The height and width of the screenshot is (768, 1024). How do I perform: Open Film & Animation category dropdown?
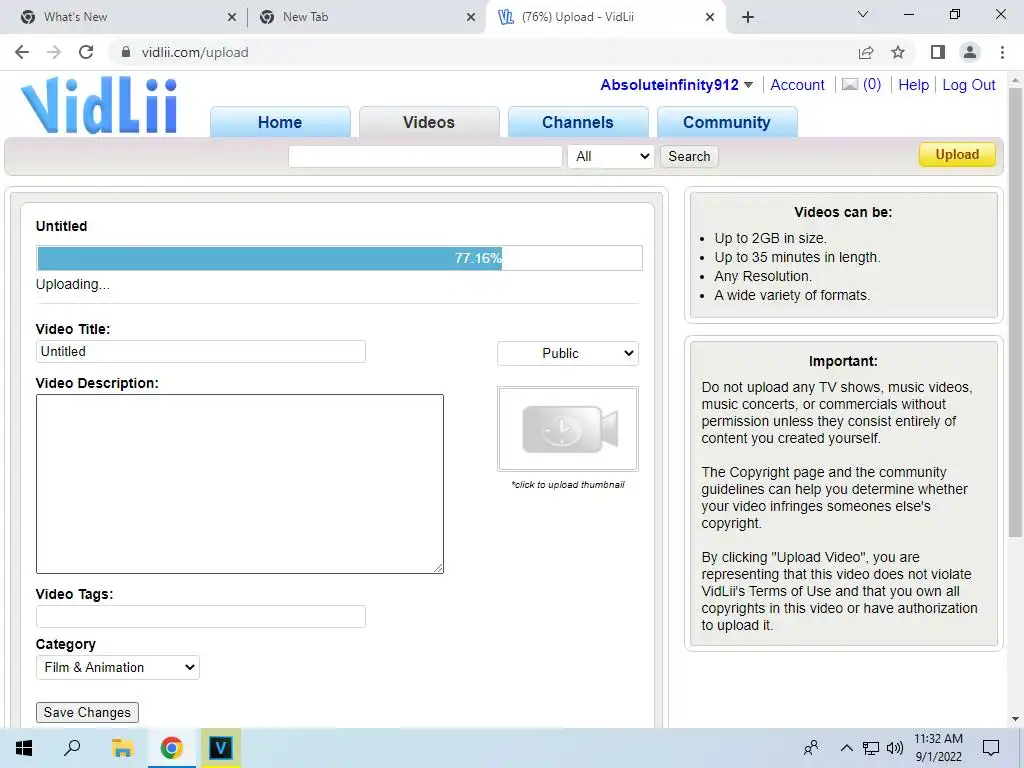[x=118, y=667]
